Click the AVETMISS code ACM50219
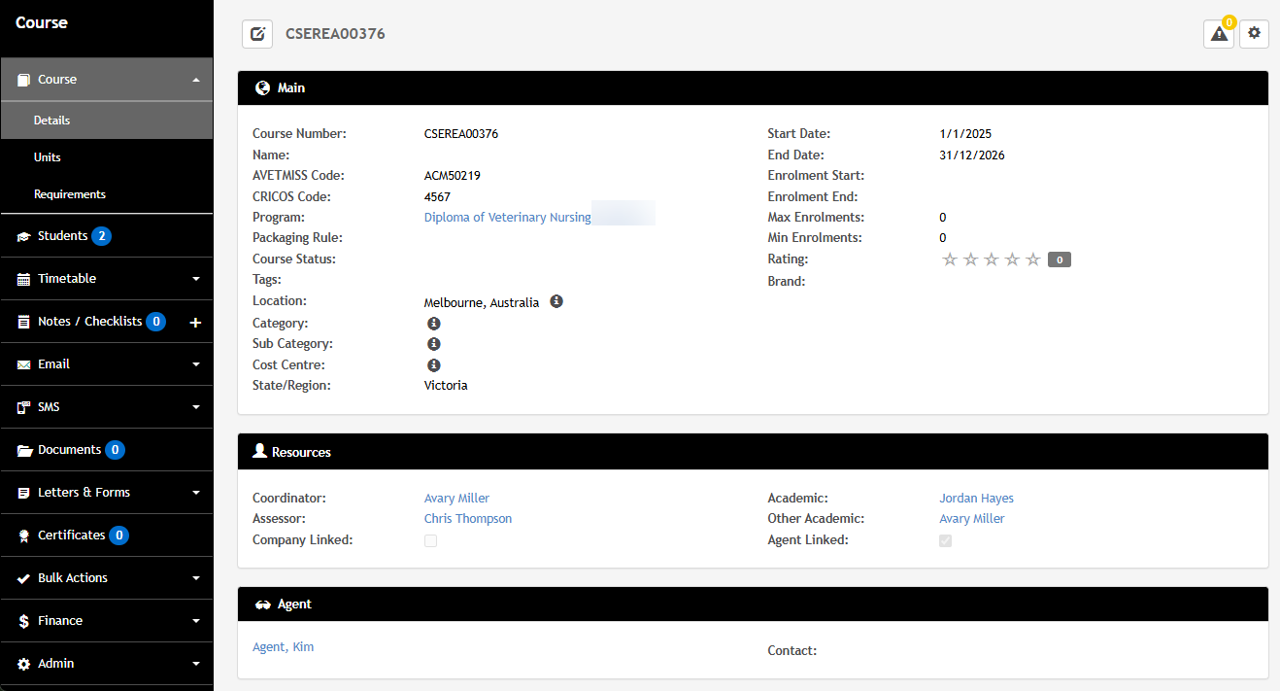The height and width of the screenshot is (691, 1280). point(452,176)
